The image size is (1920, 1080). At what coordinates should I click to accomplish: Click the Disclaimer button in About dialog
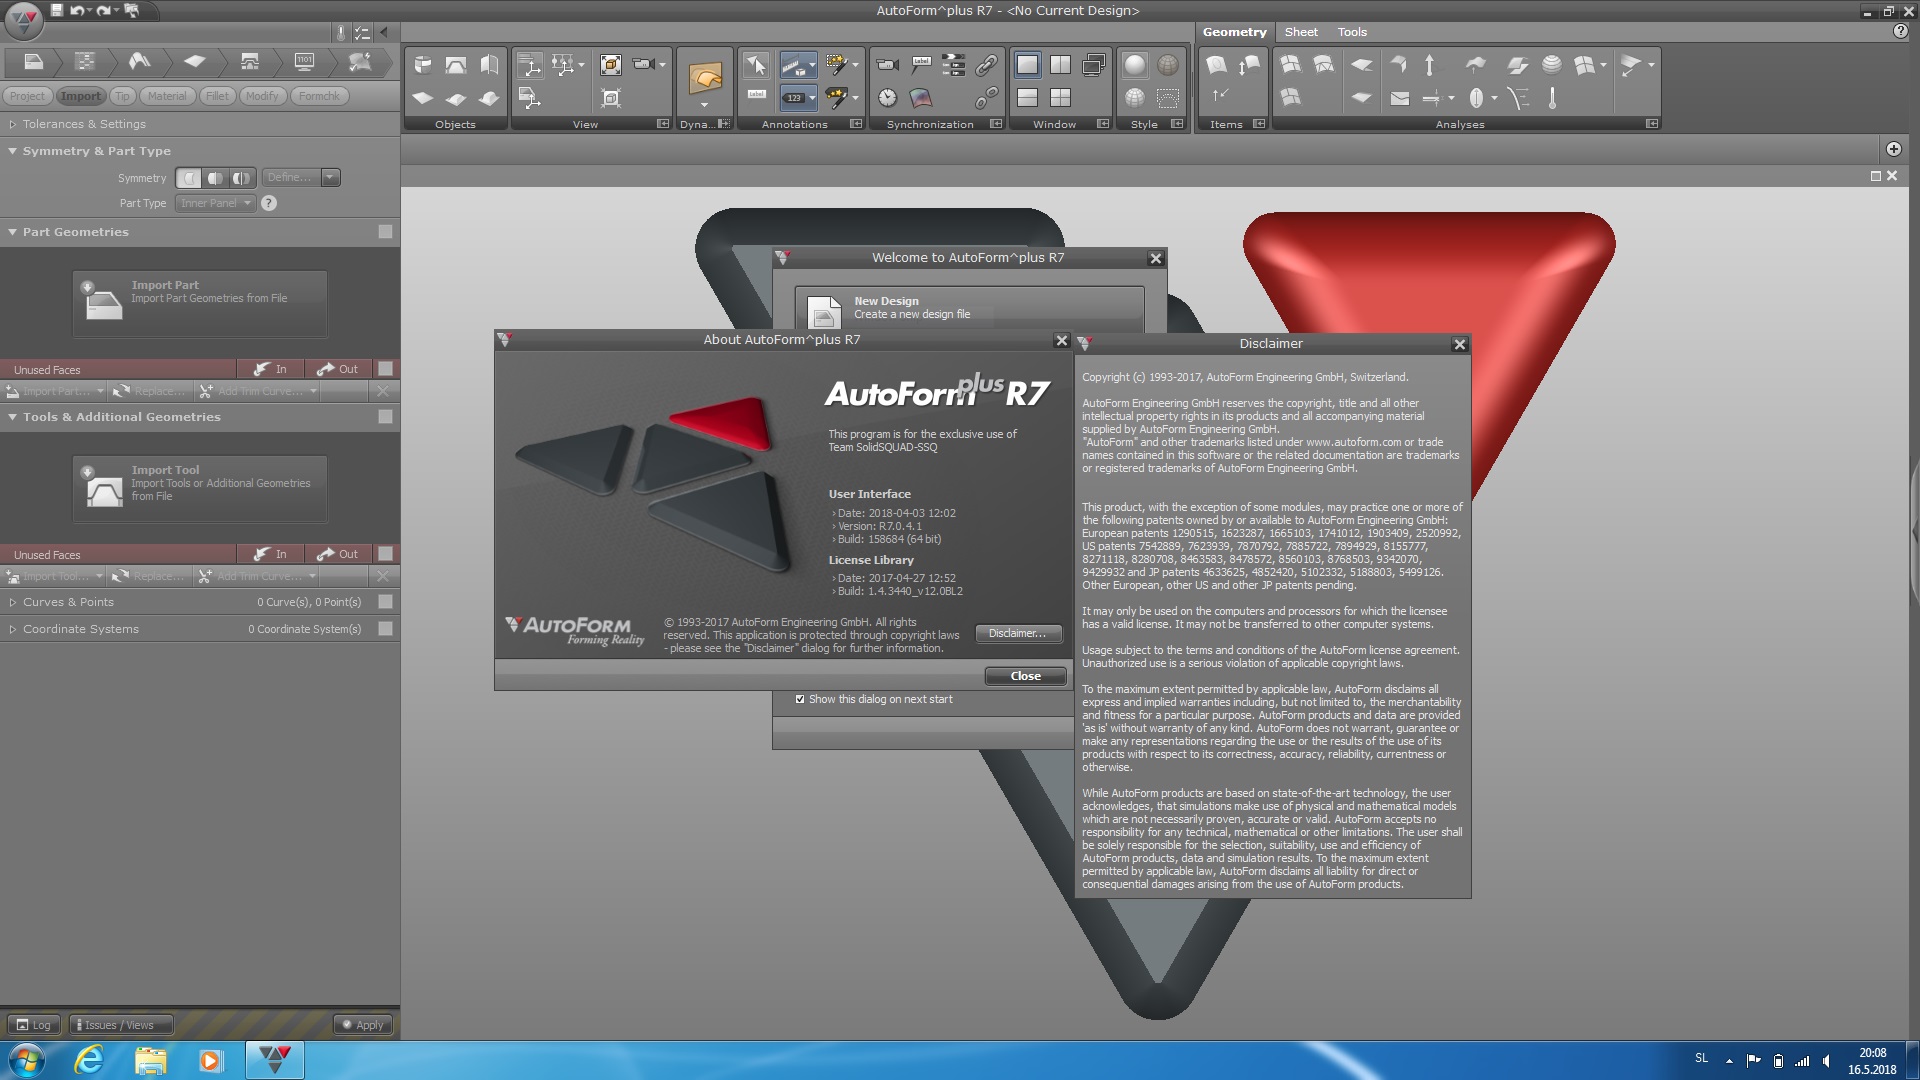(1018, 633)
